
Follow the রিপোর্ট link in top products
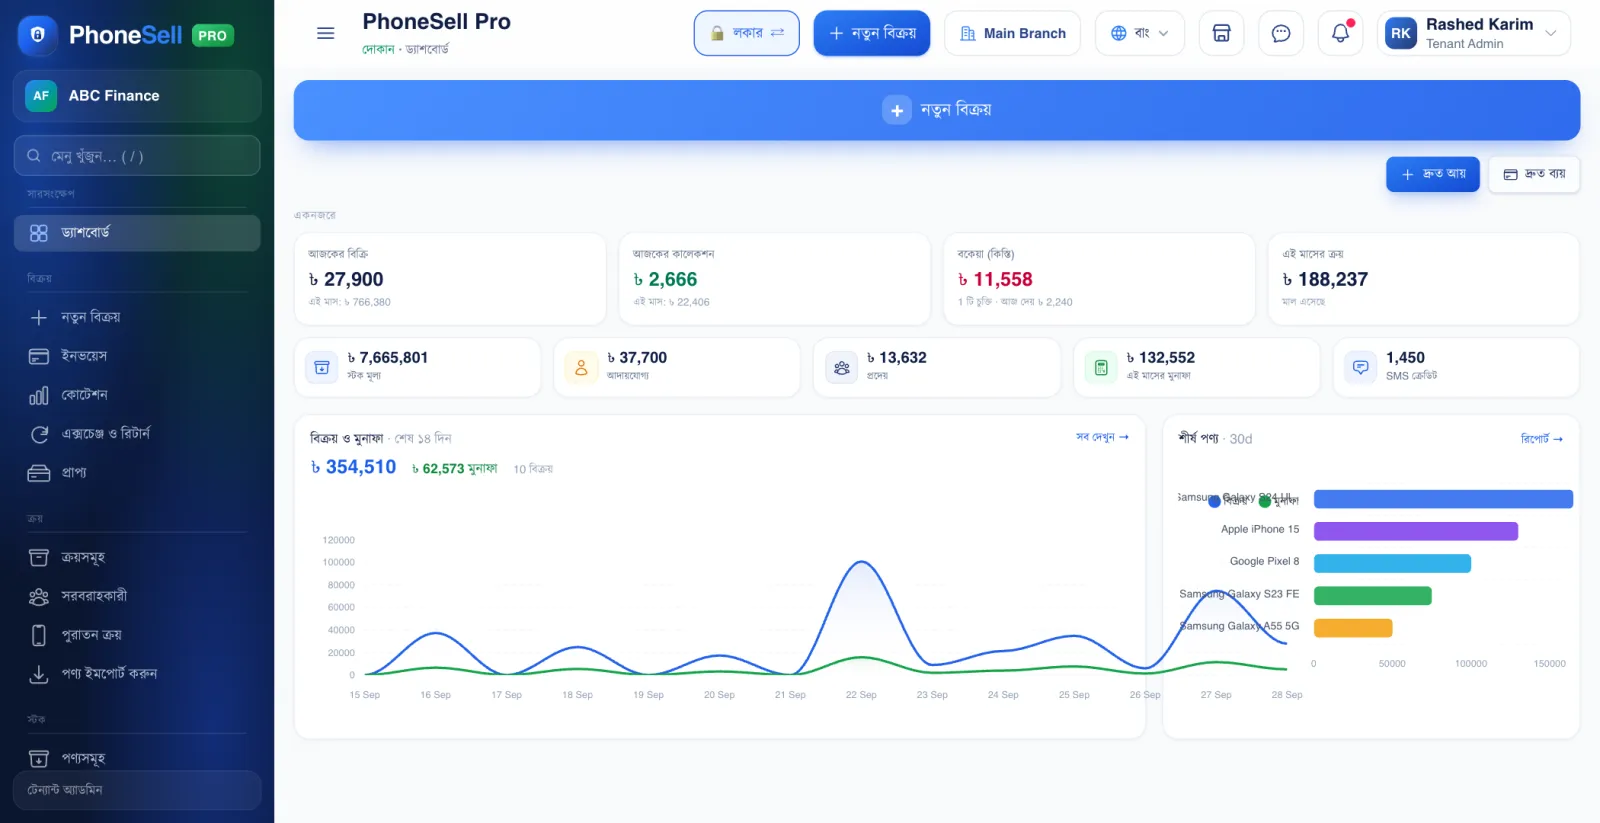click(1541, 439)
